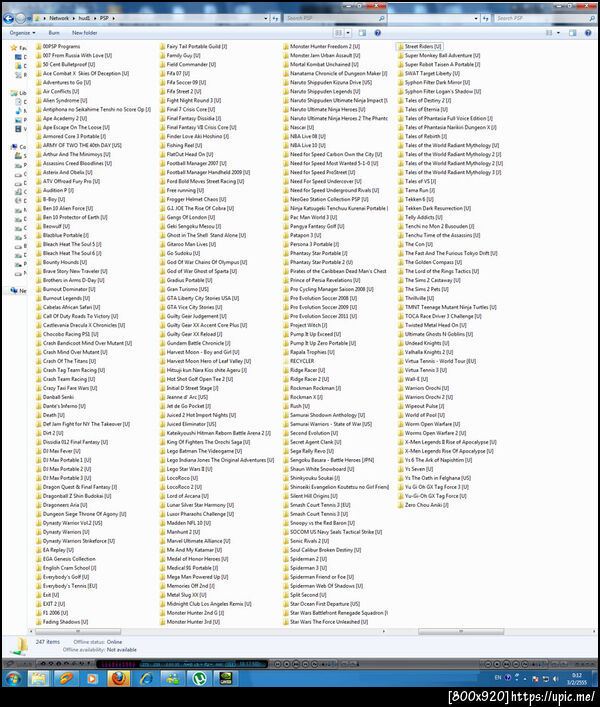Select Burnout Legends [U] folder
Image resolution: width=600 pixels, height=707 pixels.
63,298
